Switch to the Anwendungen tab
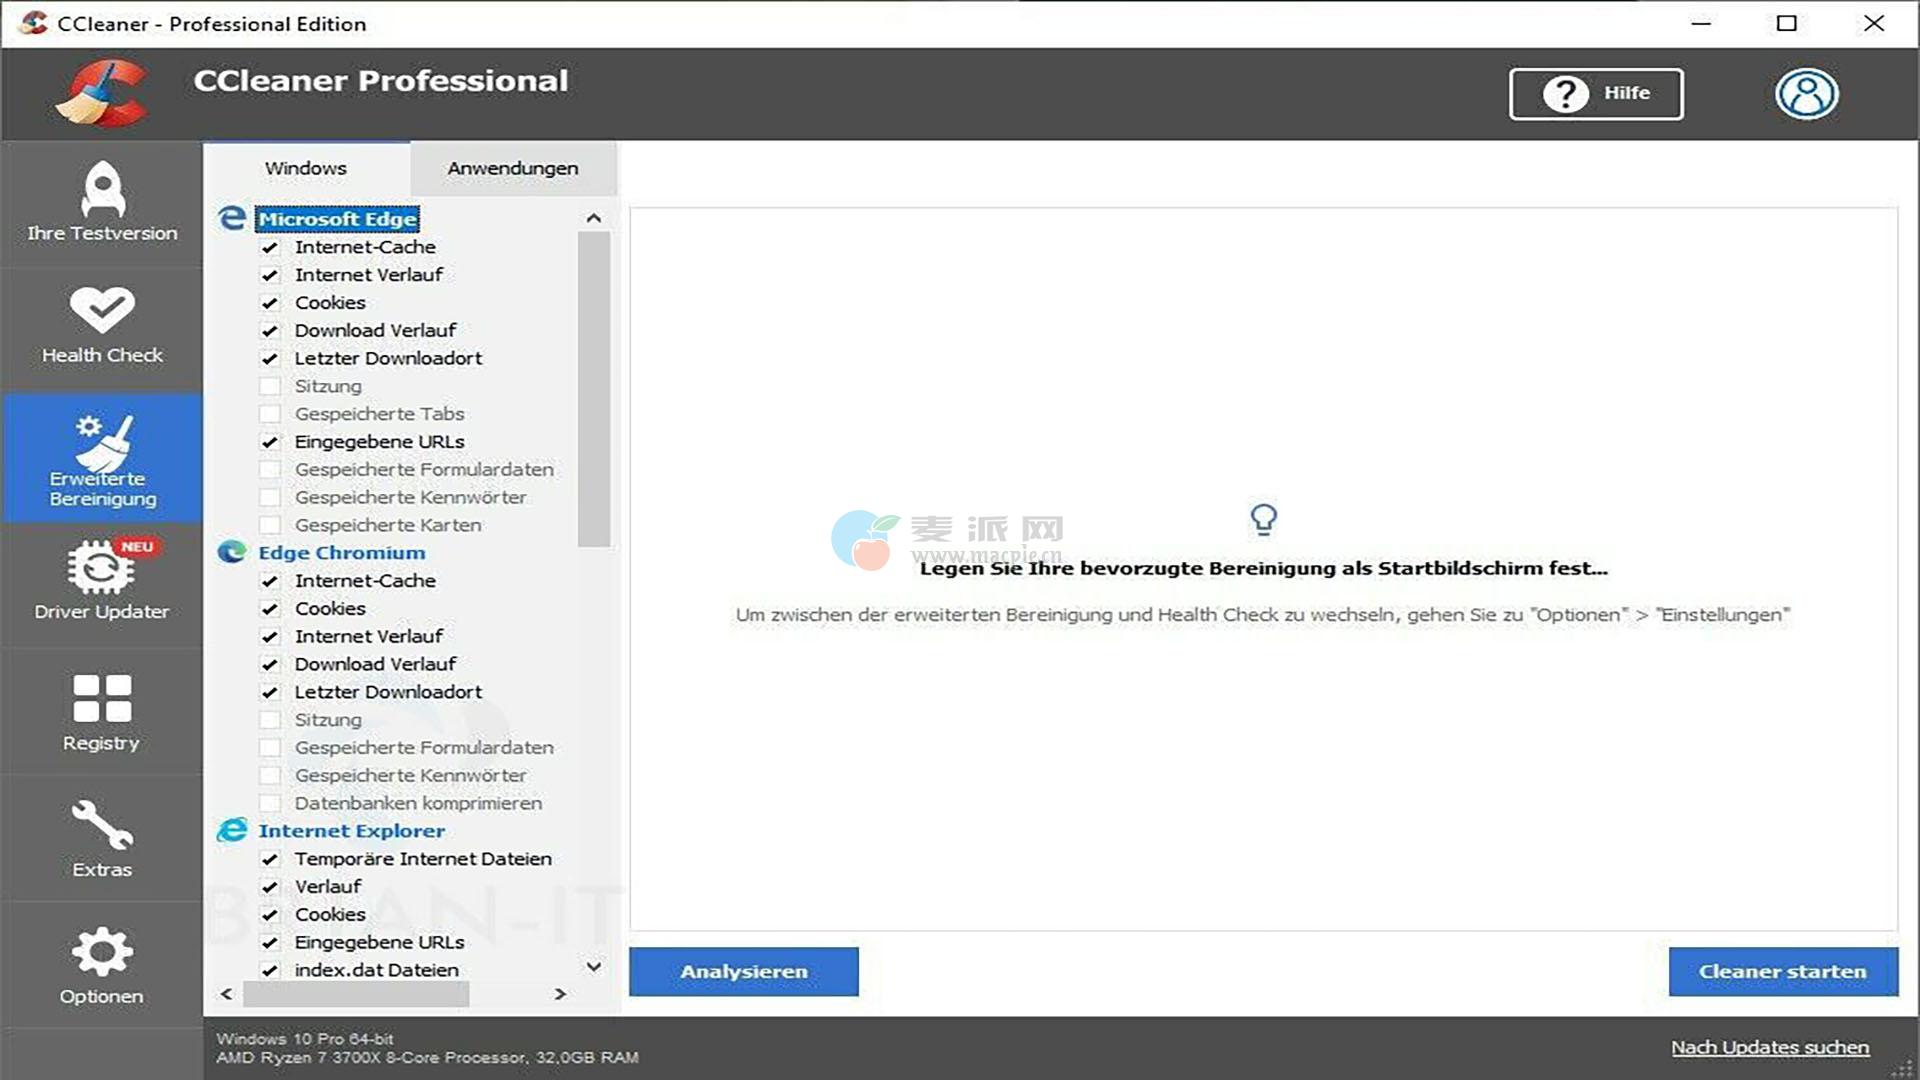The width and height of the screenshot is (1920, 1080). pos(513,168)
